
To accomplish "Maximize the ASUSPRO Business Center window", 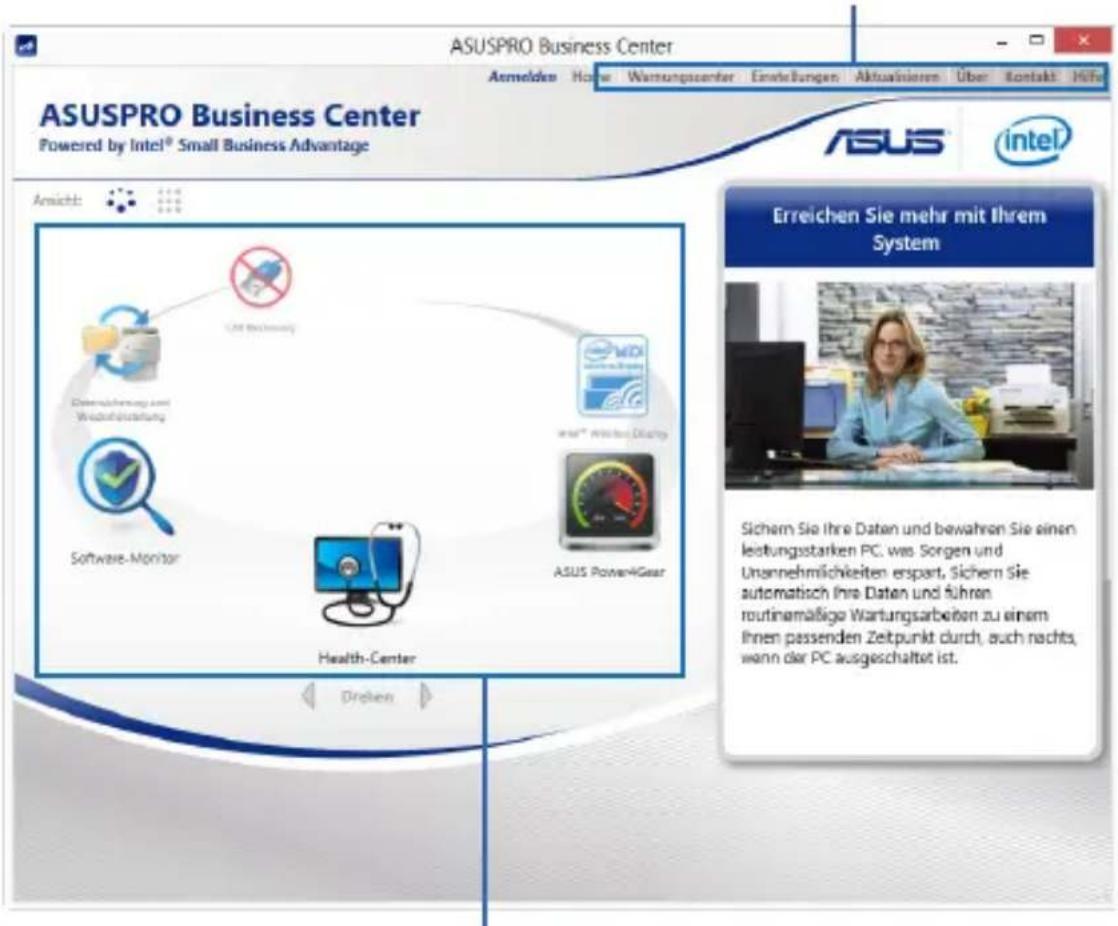I will point(1037,41).
